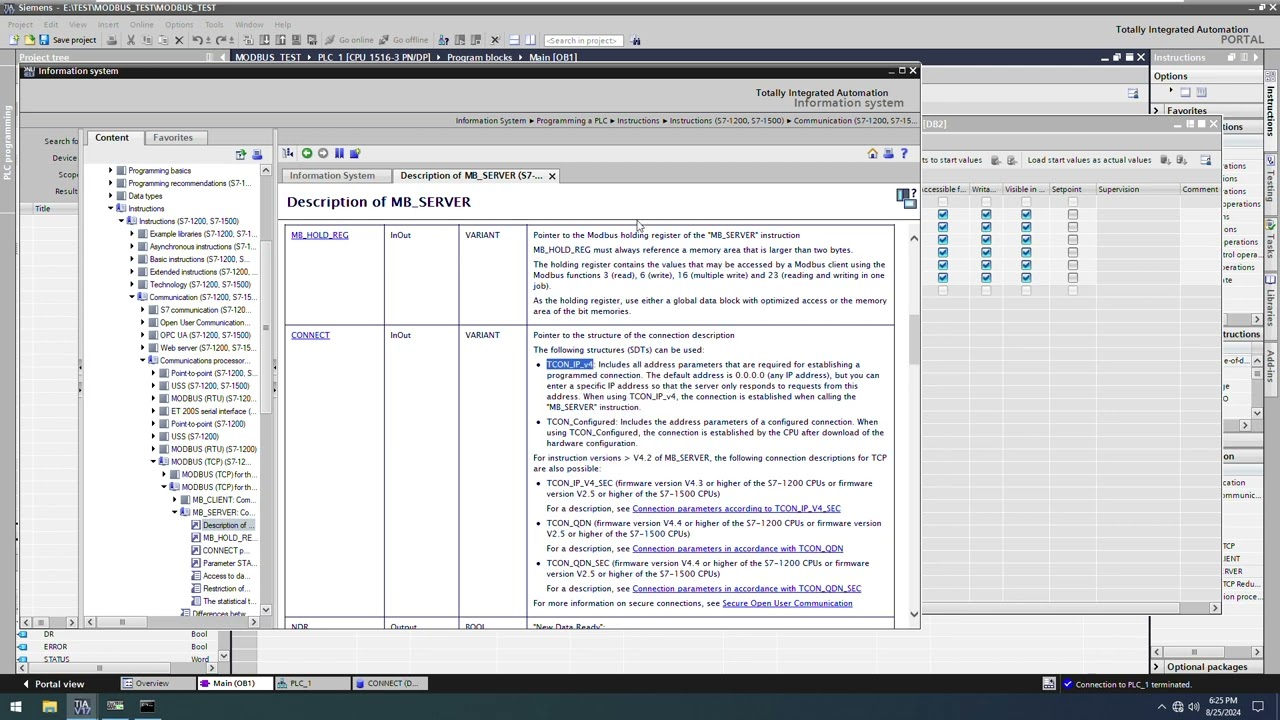Click the Home icon in Information system
This screenshot has height=720, width=1280.
pyautogui.click(x=872, y=153)
